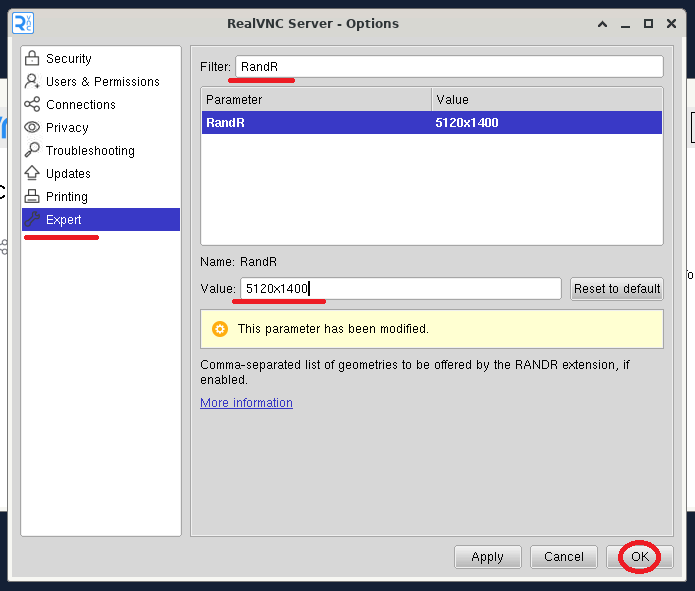The width and height of the screenshot is (695, 591).
Task: Click the RealVNC logo icon in title bar
Action: tap(23, 23)
